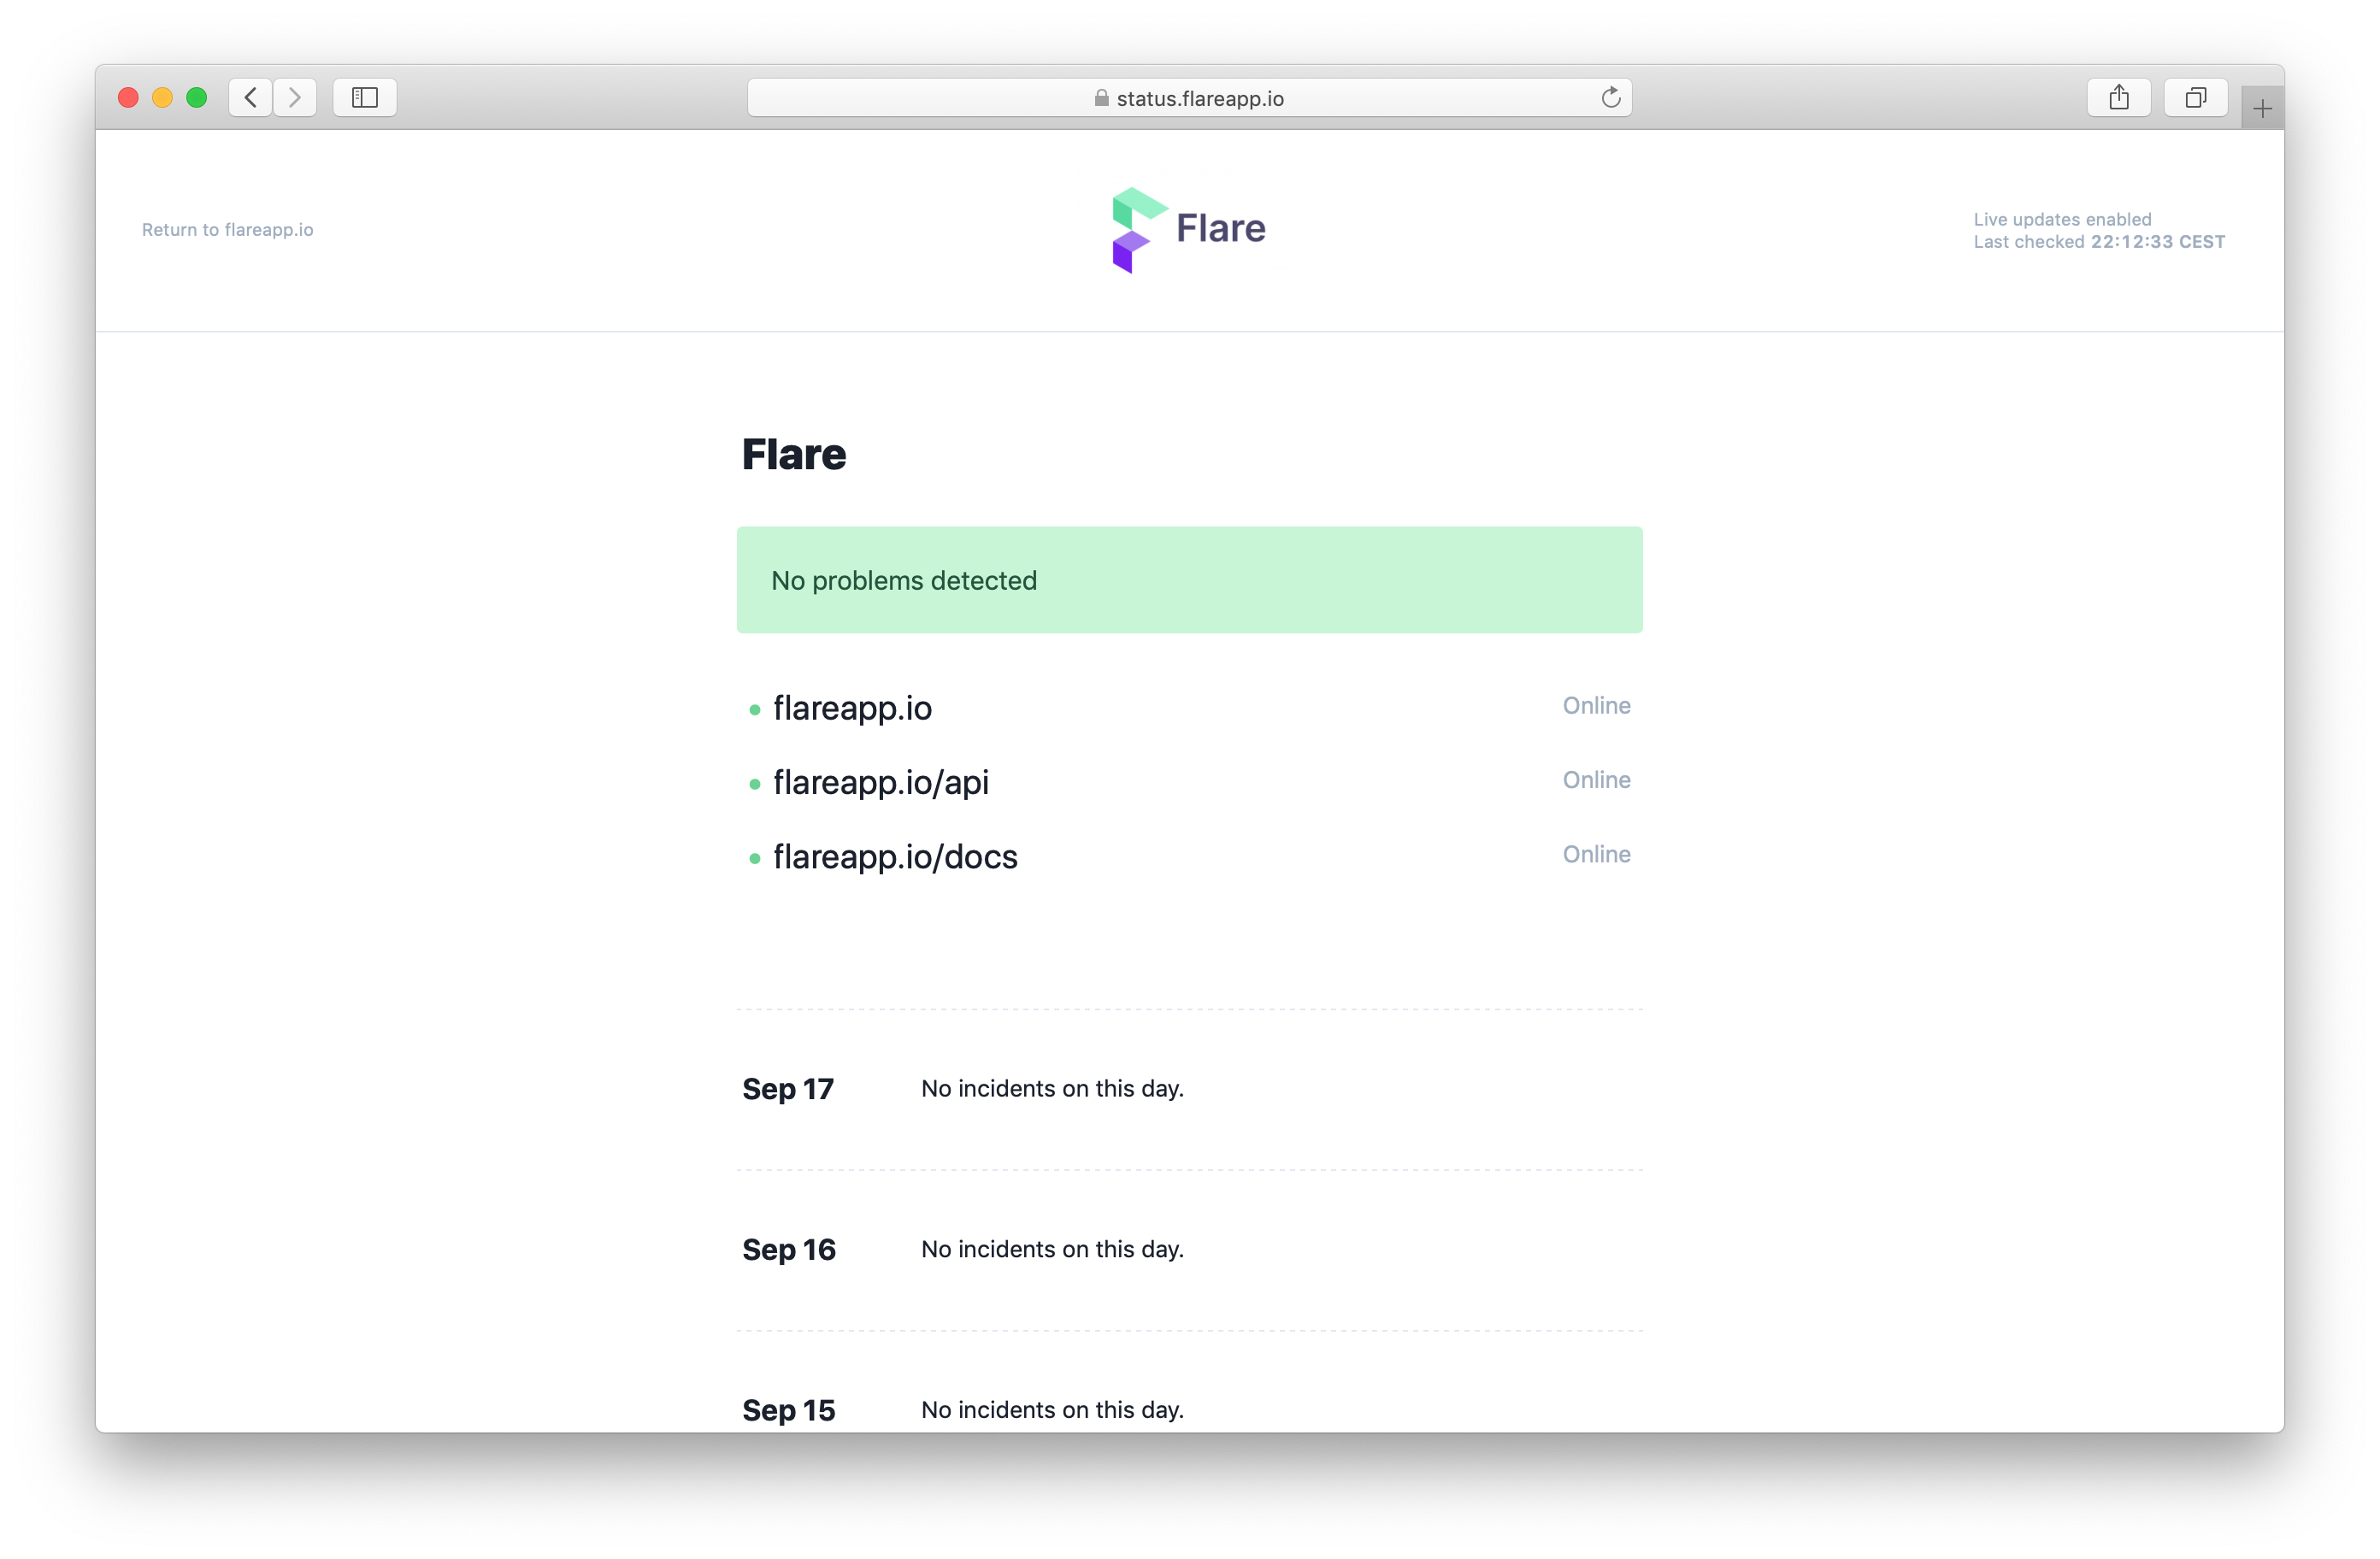Select the Sep 17 incident row
2380x1559 pixels.
tap(1190, 1089)
